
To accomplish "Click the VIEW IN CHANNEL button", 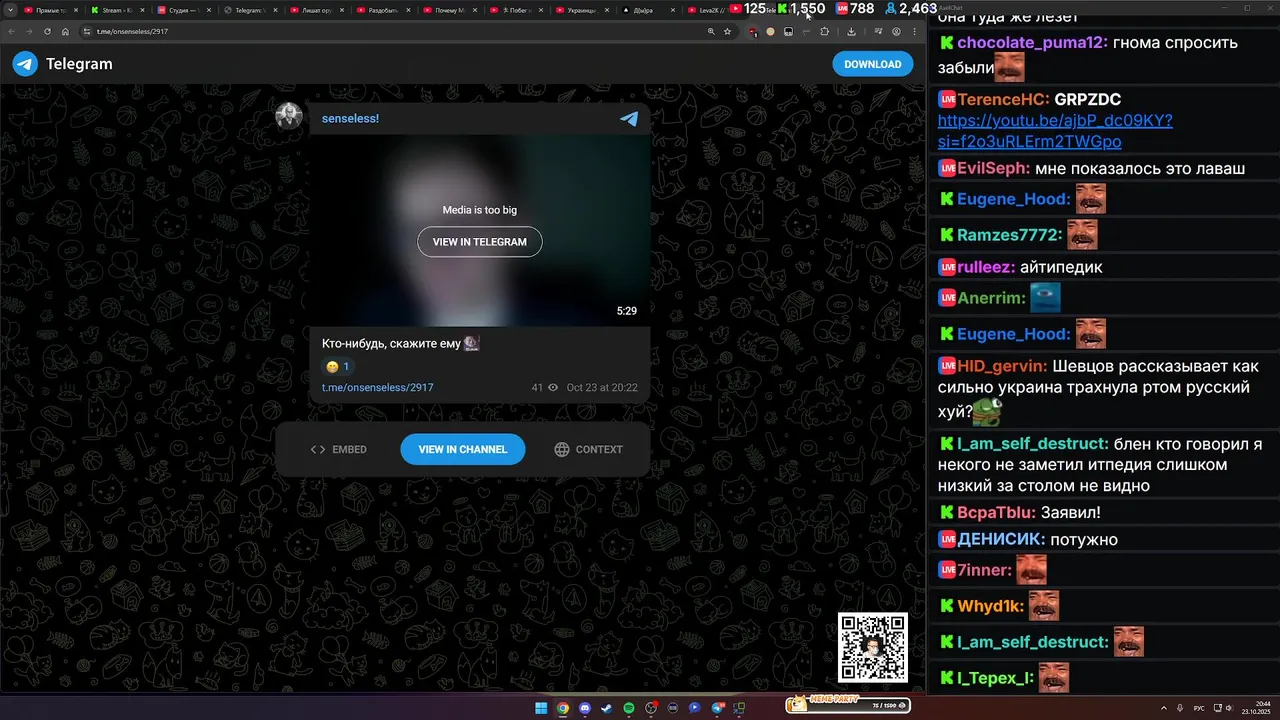I will [463, 449].
